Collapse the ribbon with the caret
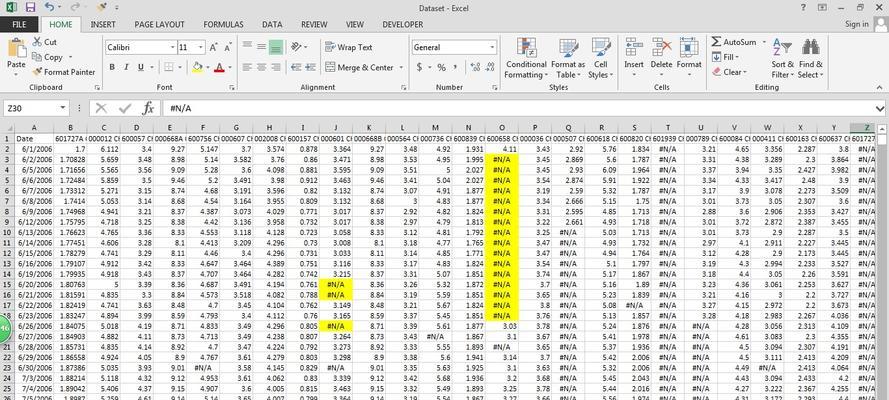 click(879, 88)
